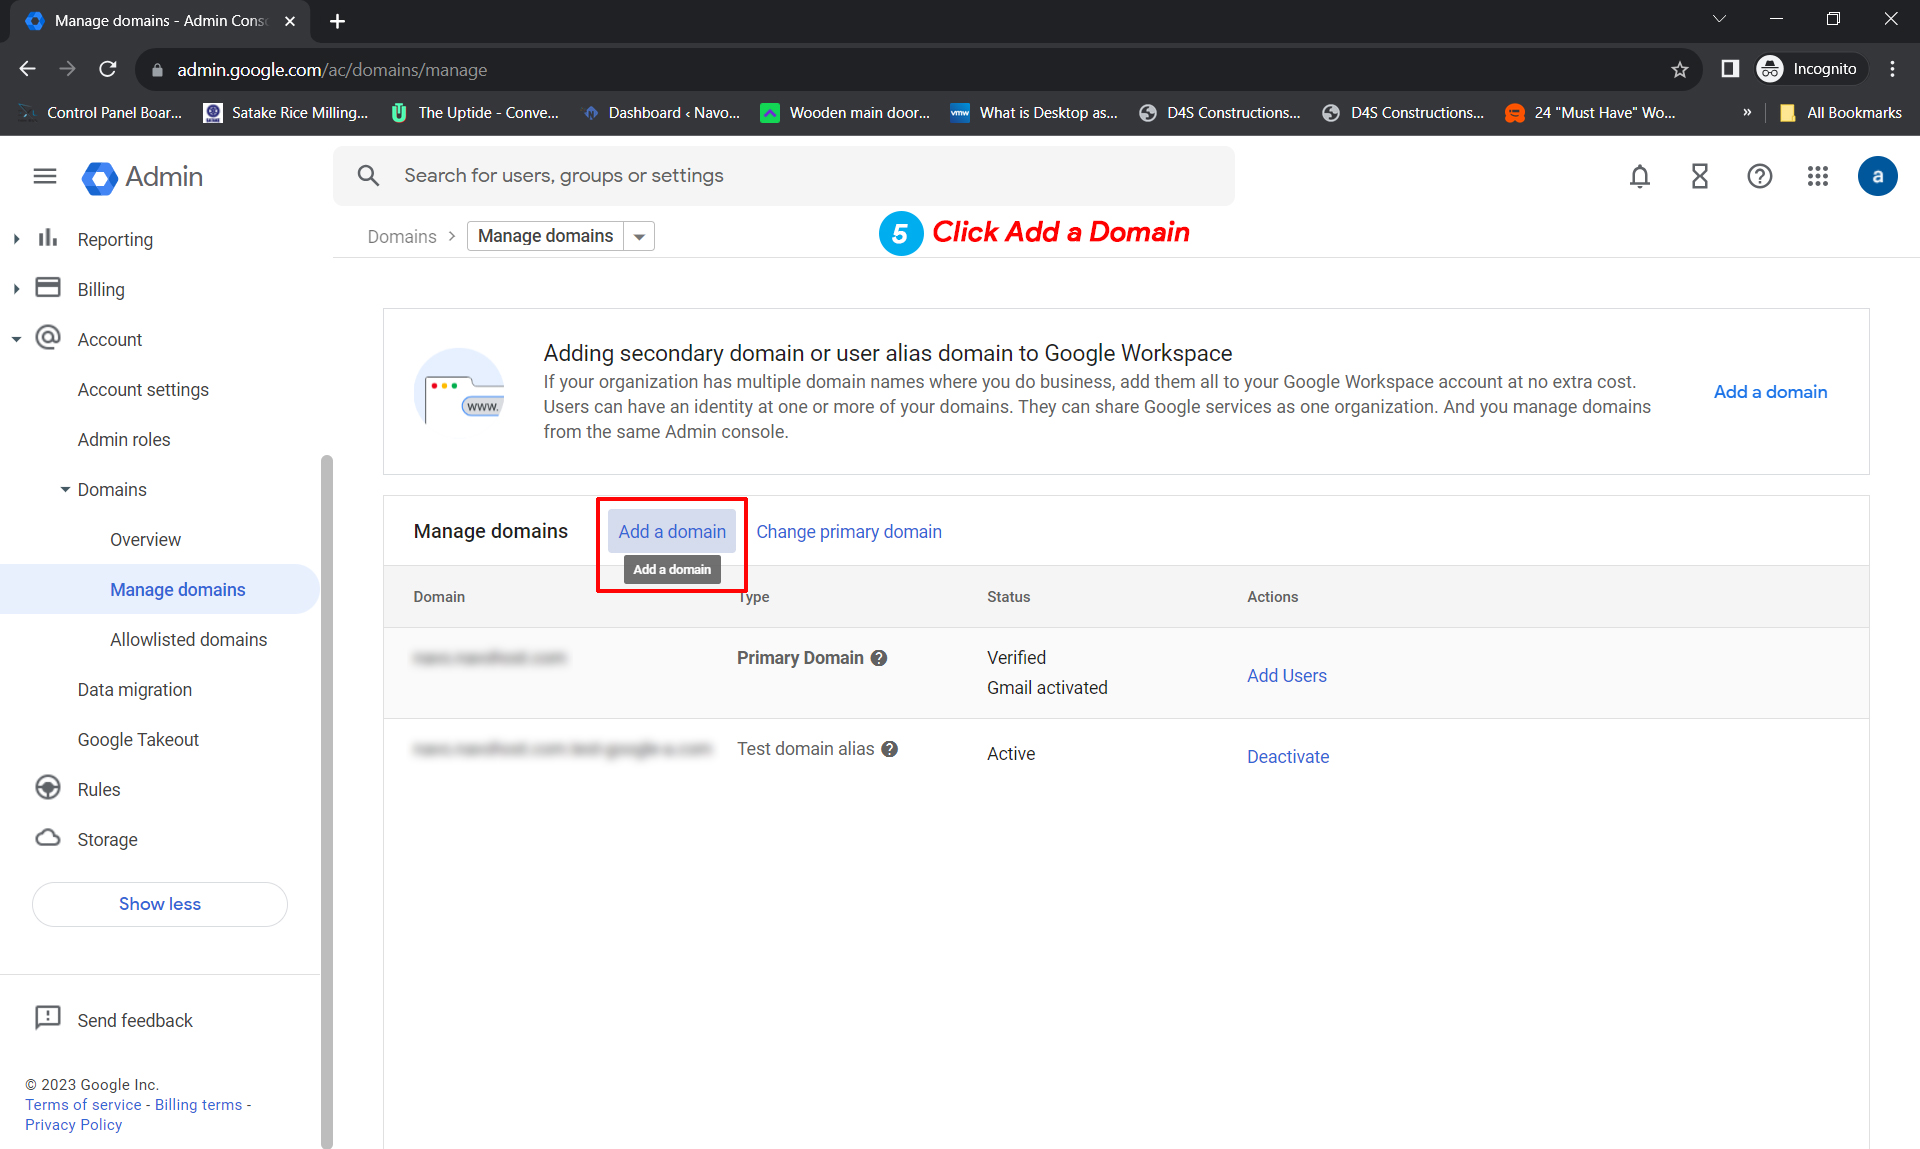Select the Billing sidebar icon
Image resolution: width=1920 pixels, height=1149 pixels.
click(48, 287)
